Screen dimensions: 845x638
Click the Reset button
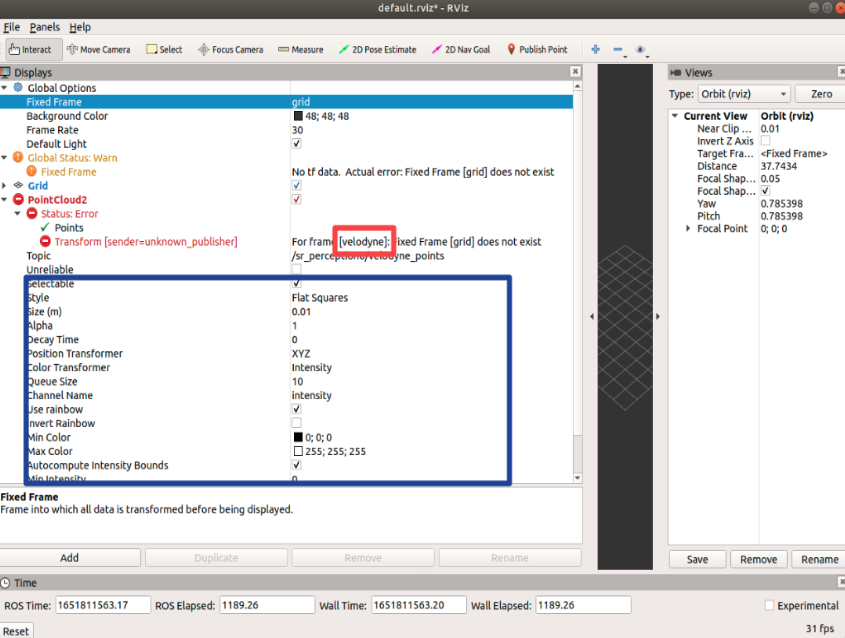point(16,631)
